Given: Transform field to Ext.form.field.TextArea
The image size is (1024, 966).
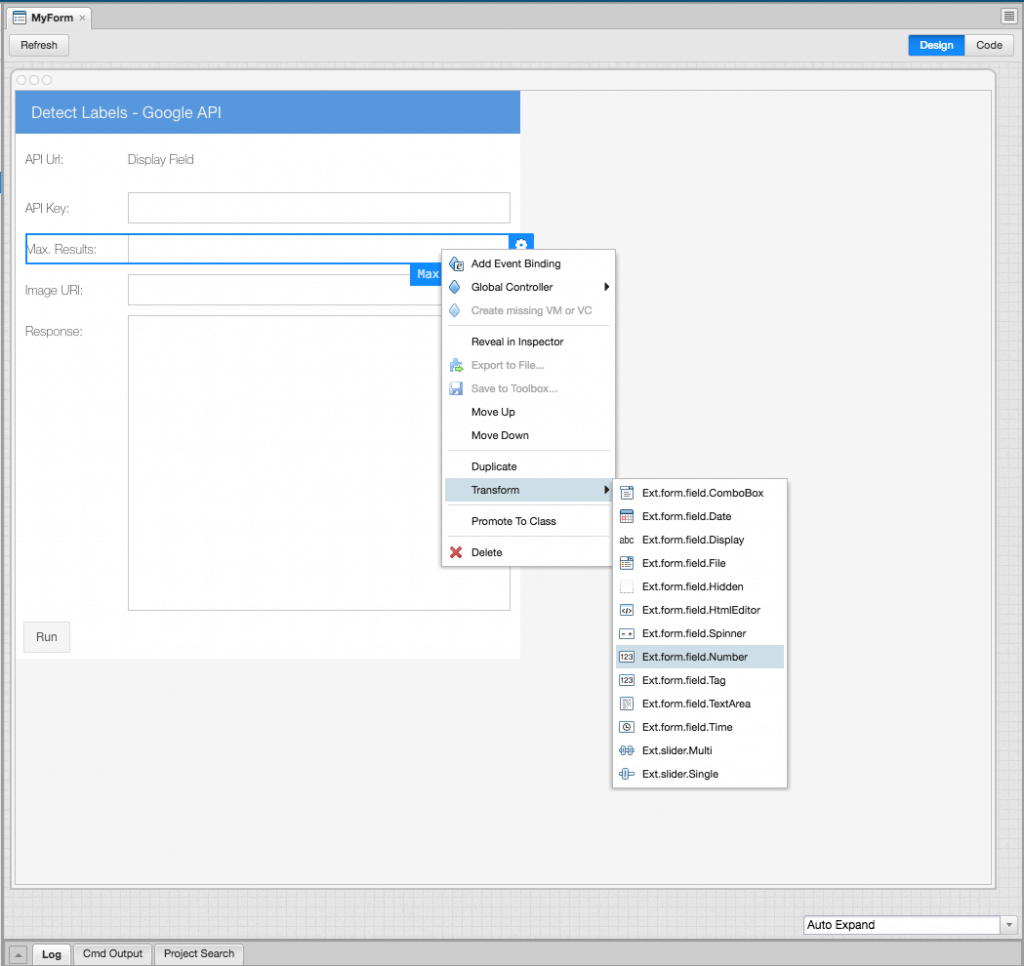Looking at the screenshot, I should [x=699, y=703].
